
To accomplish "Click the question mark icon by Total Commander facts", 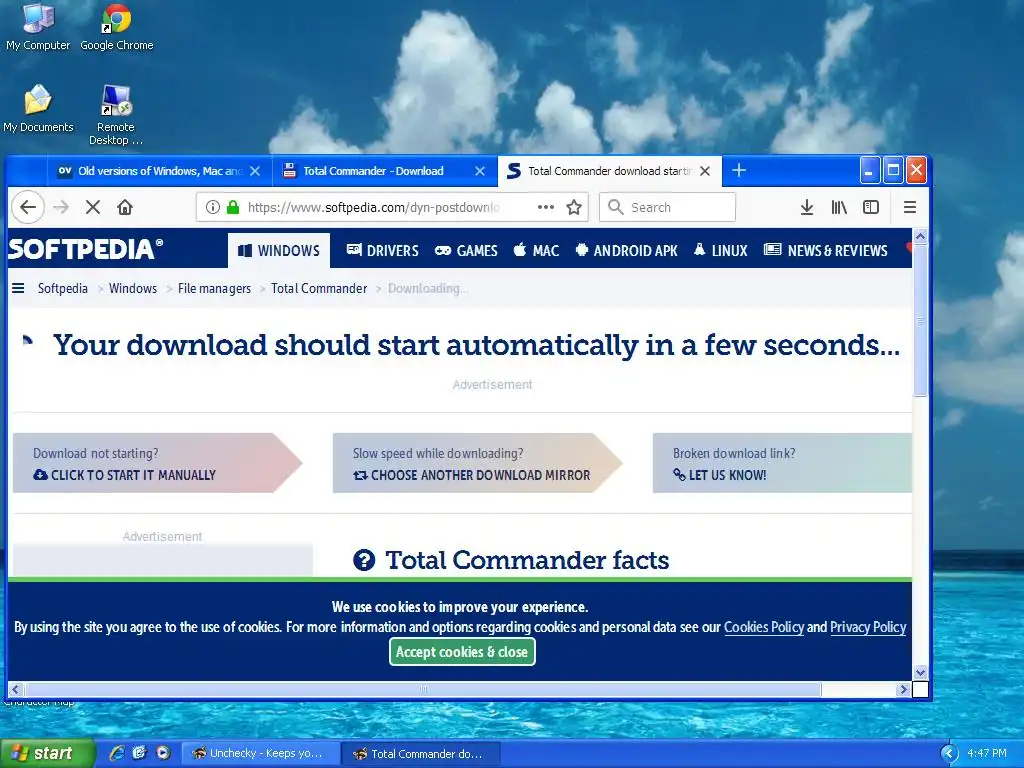I will click(x=364, y=560).
